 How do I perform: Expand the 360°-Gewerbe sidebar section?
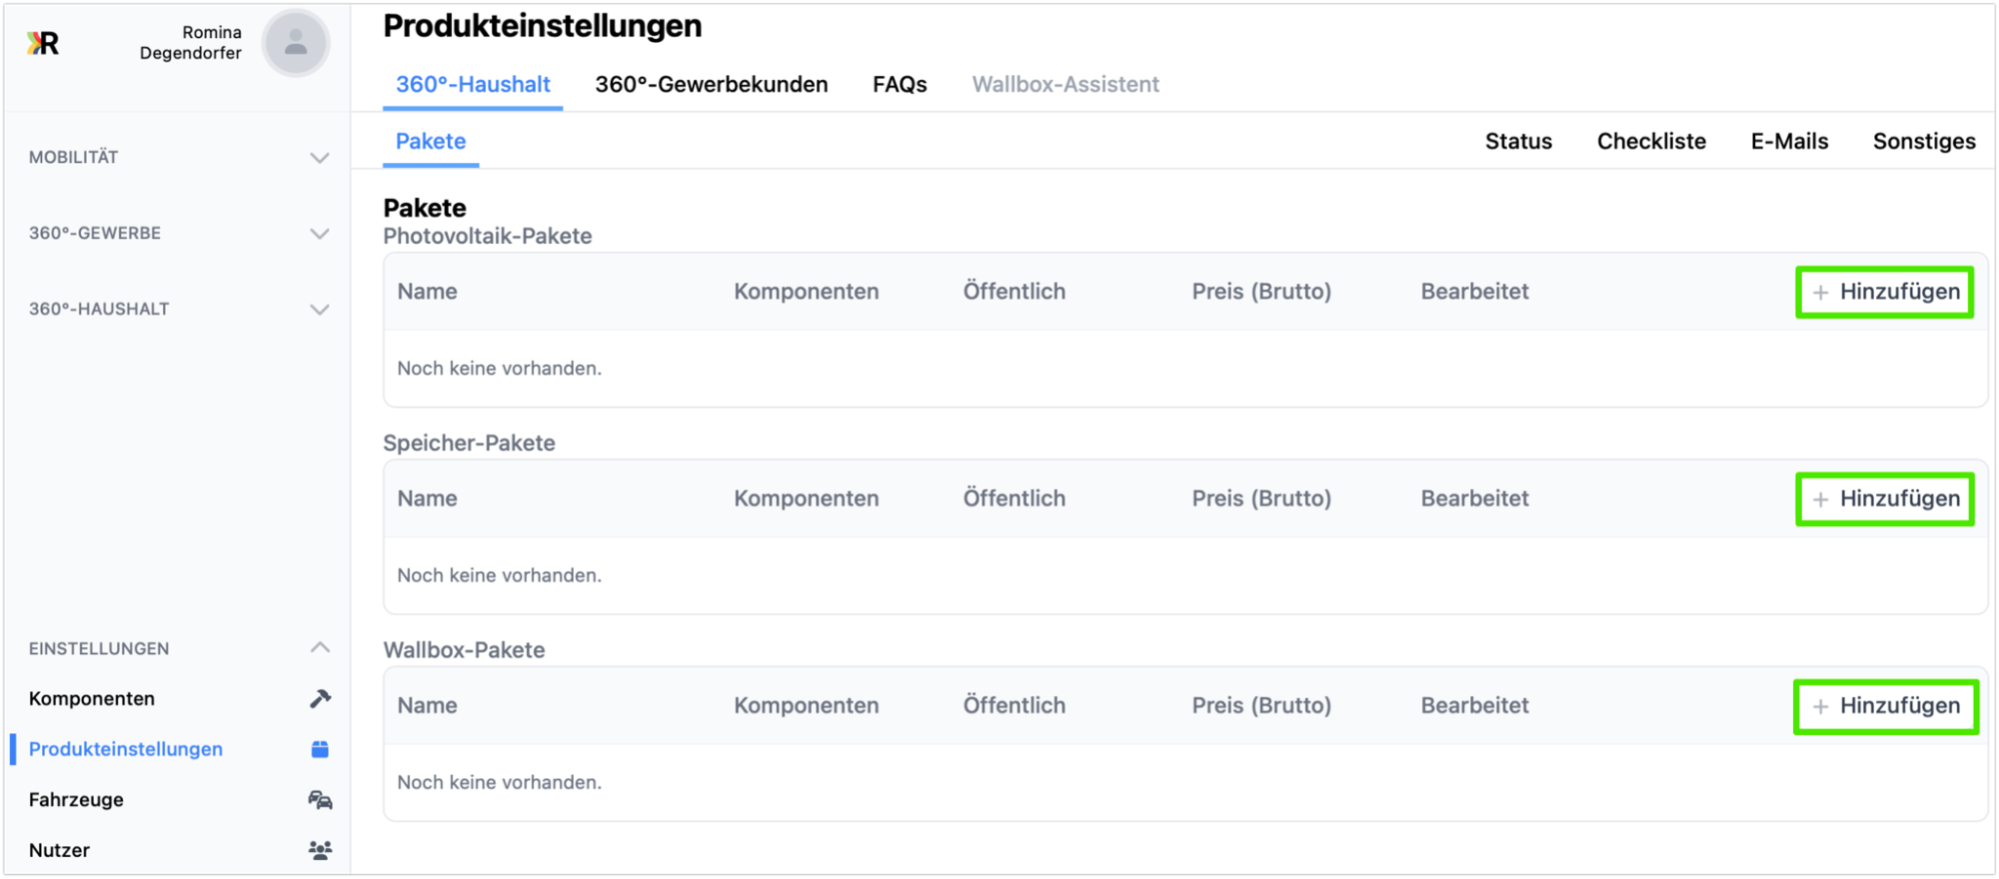[x=319, y=233]
